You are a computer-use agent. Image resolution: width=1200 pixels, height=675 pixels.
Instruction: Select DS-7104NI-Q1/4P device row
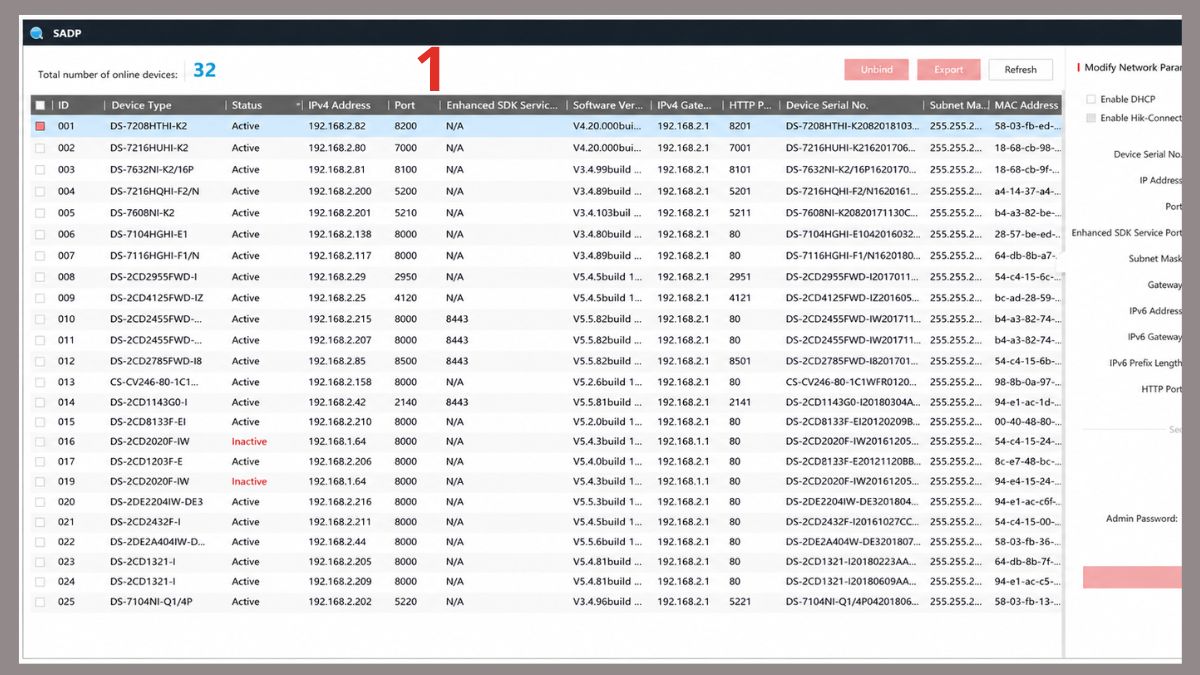tap(545, 602)
